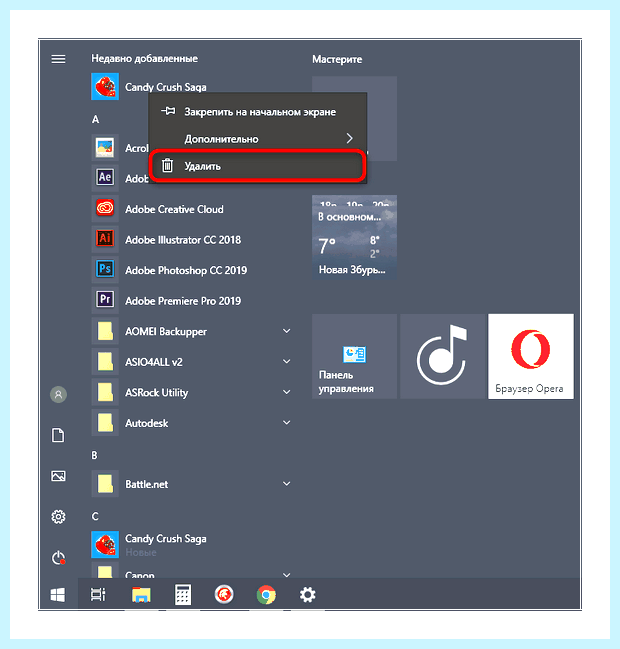Click the Photoshop Ps icon
This screenshot has width=620, height=649.
coord(105,269)
